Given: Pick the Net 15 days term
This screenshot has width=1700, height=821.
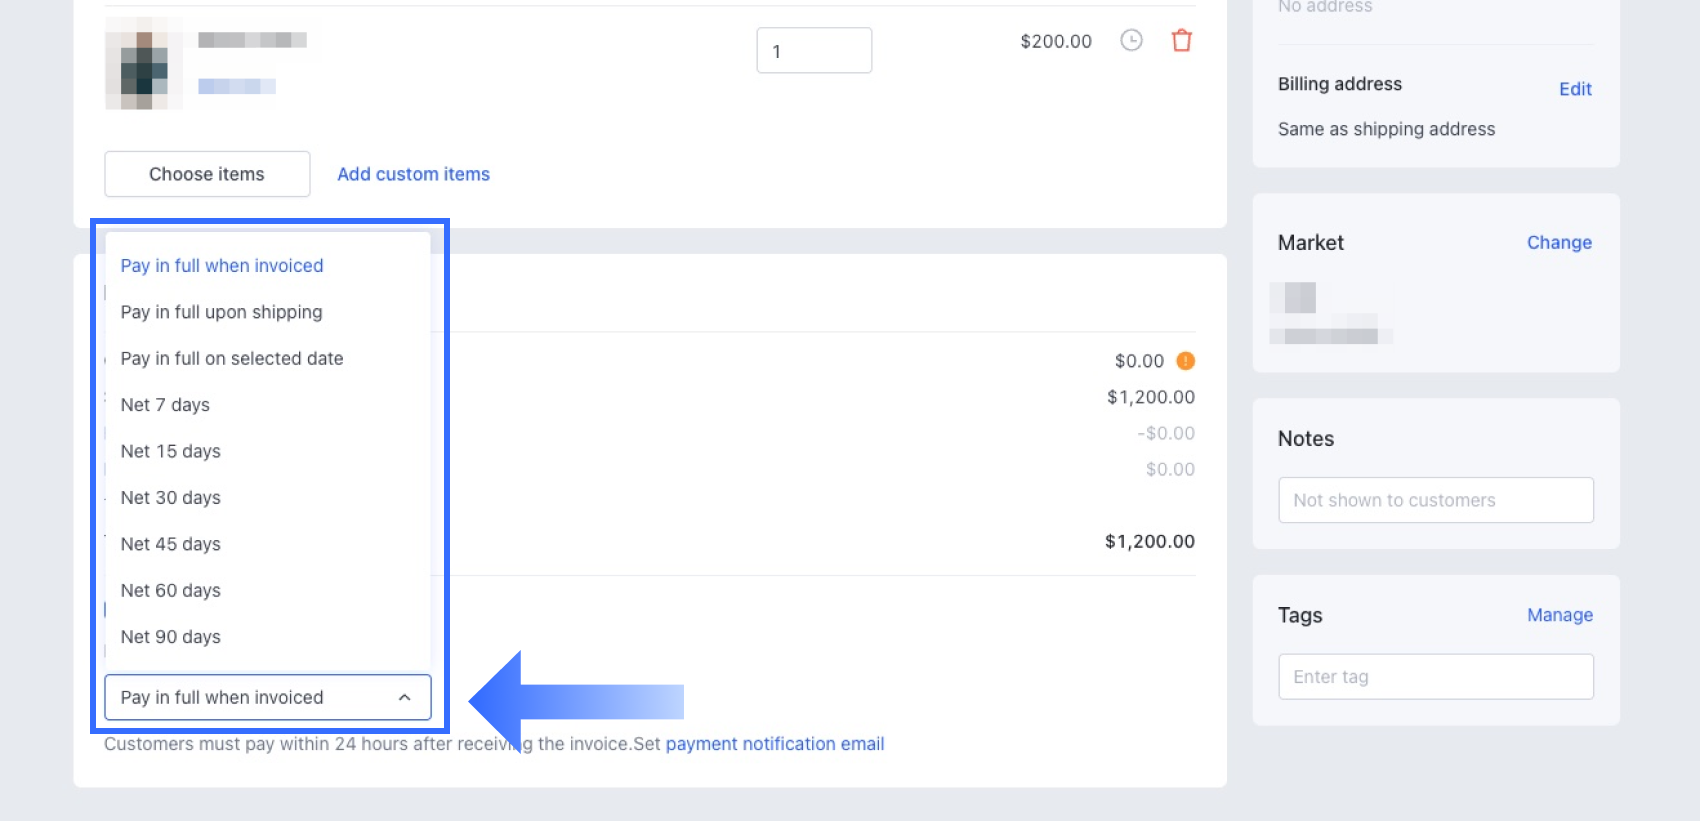Looking at the screenshot, I should tap(171, 452).
